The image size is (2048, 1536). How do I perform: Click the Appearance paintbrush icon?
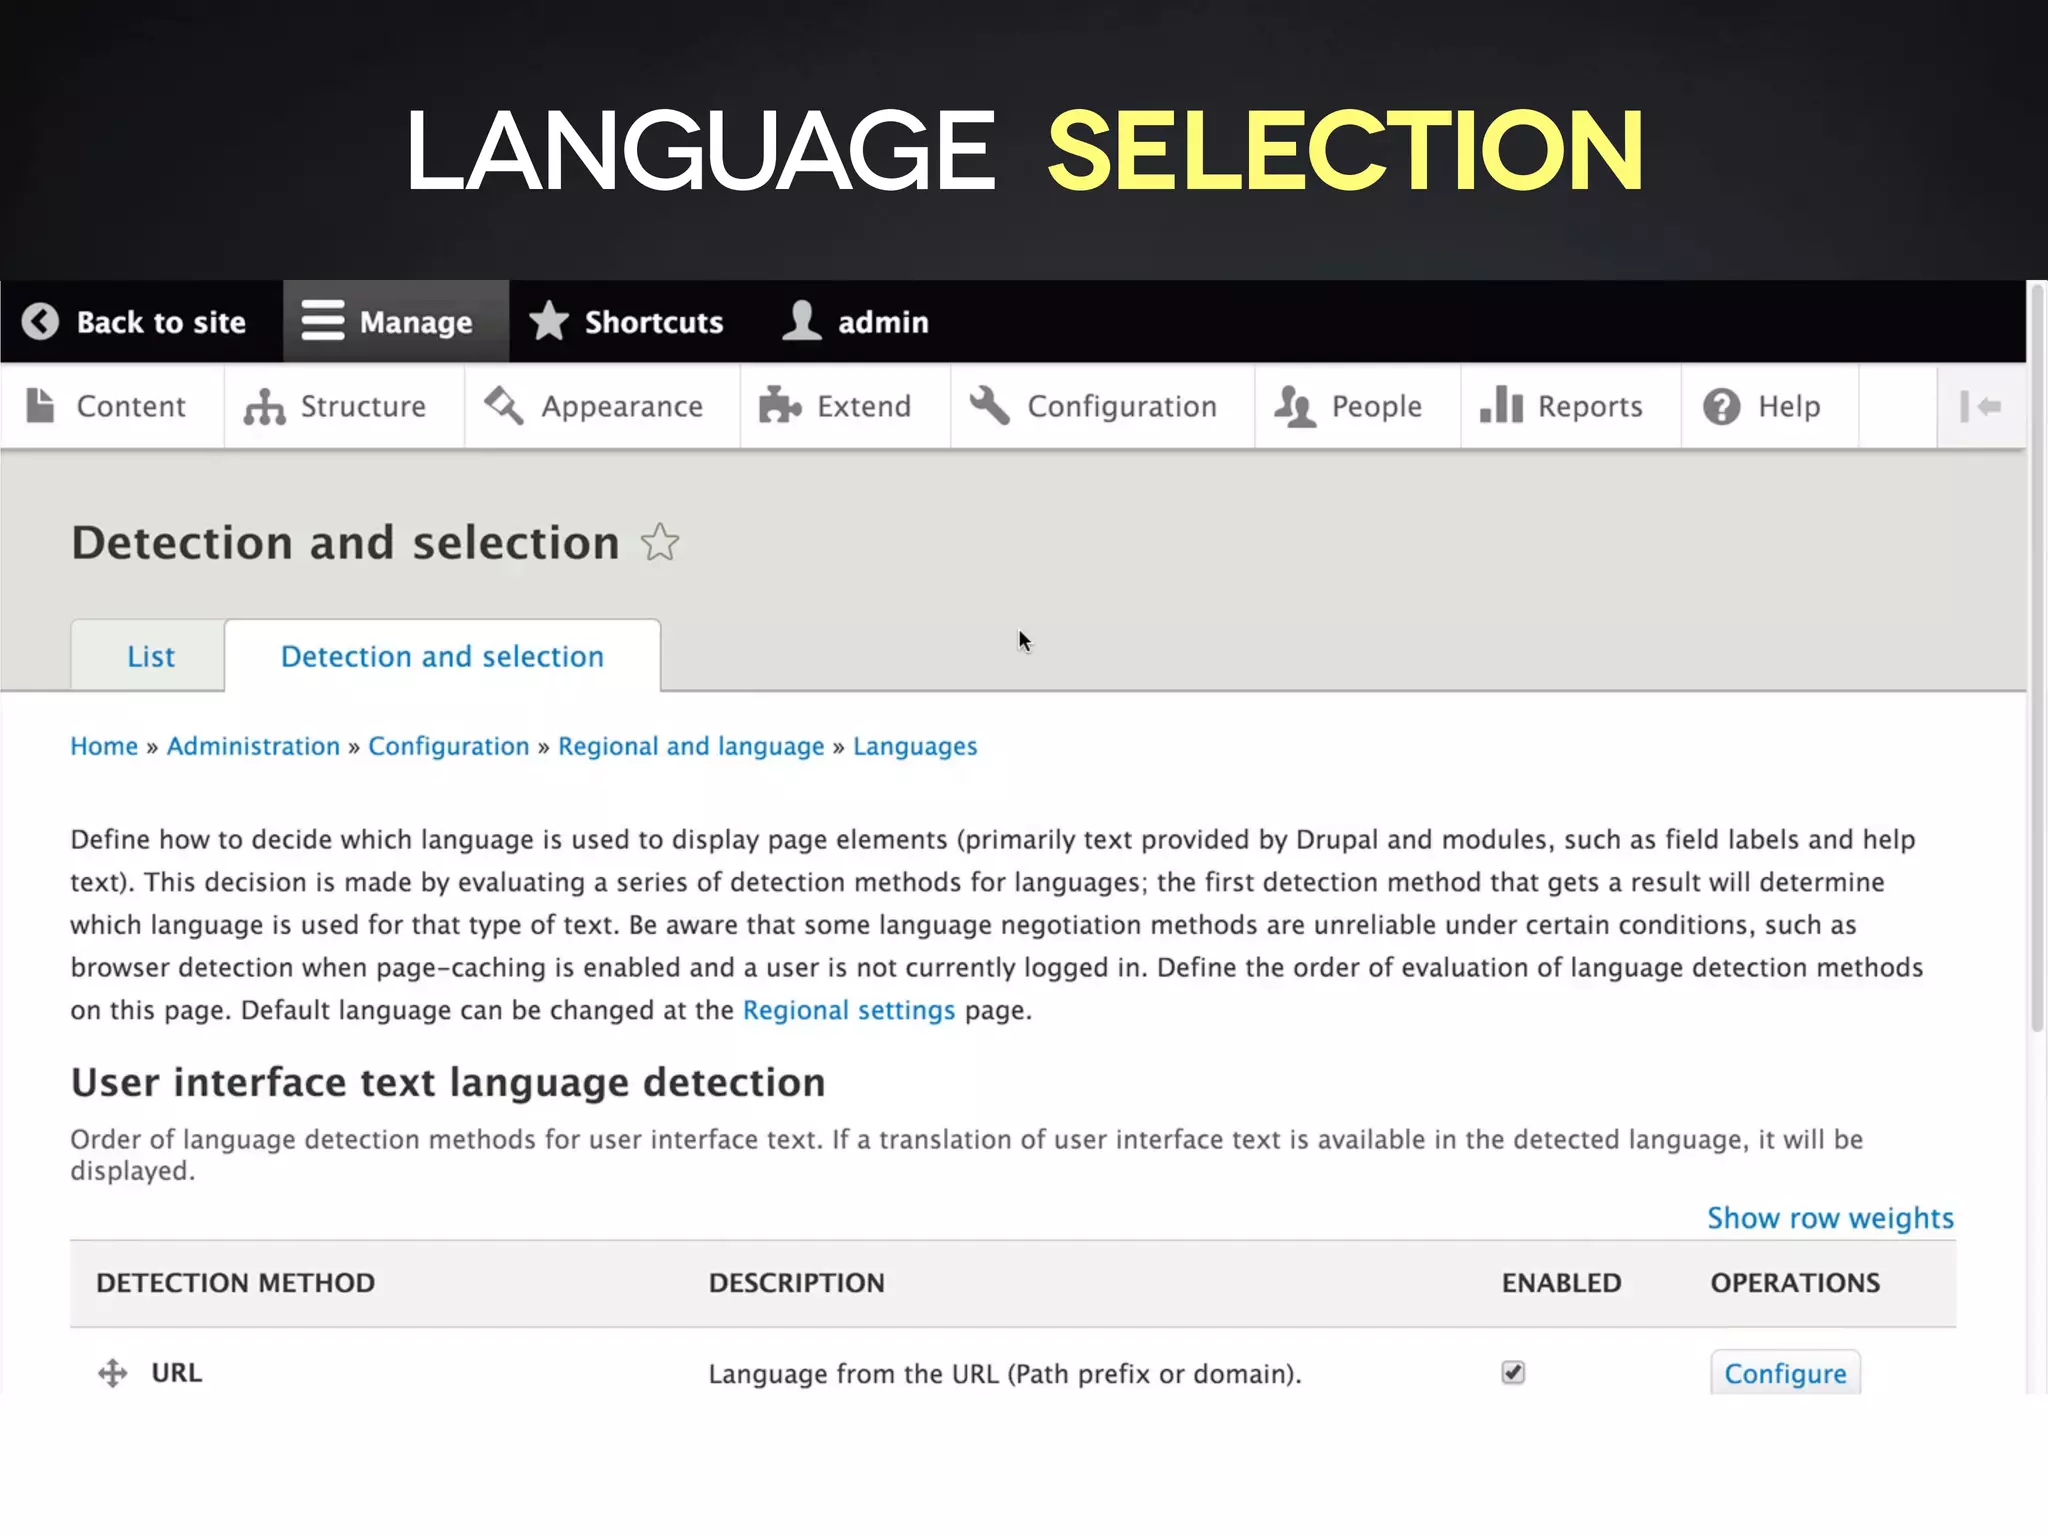504,406
